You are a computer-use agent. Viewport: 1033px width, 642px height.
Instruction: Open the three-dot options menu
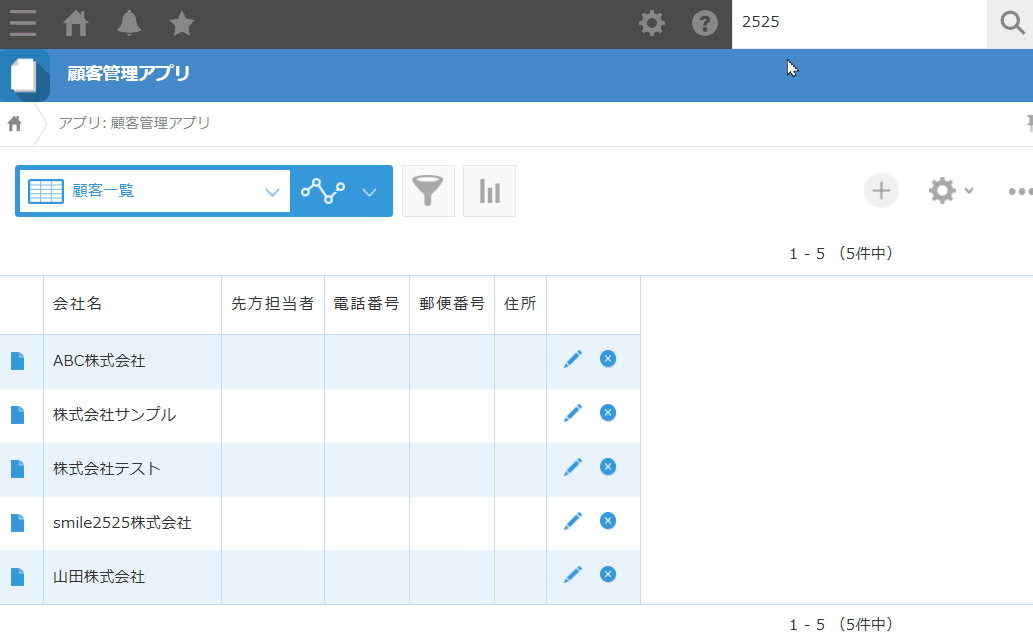coord(1020,192)
